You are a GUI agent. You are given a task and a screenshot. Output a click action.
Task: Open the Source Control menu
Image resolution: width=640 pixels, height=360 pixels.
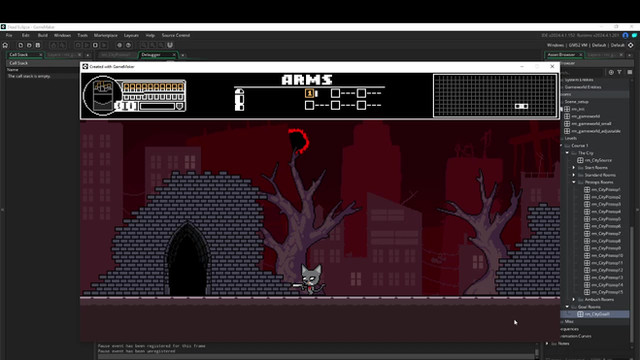[x=176, y=36]
